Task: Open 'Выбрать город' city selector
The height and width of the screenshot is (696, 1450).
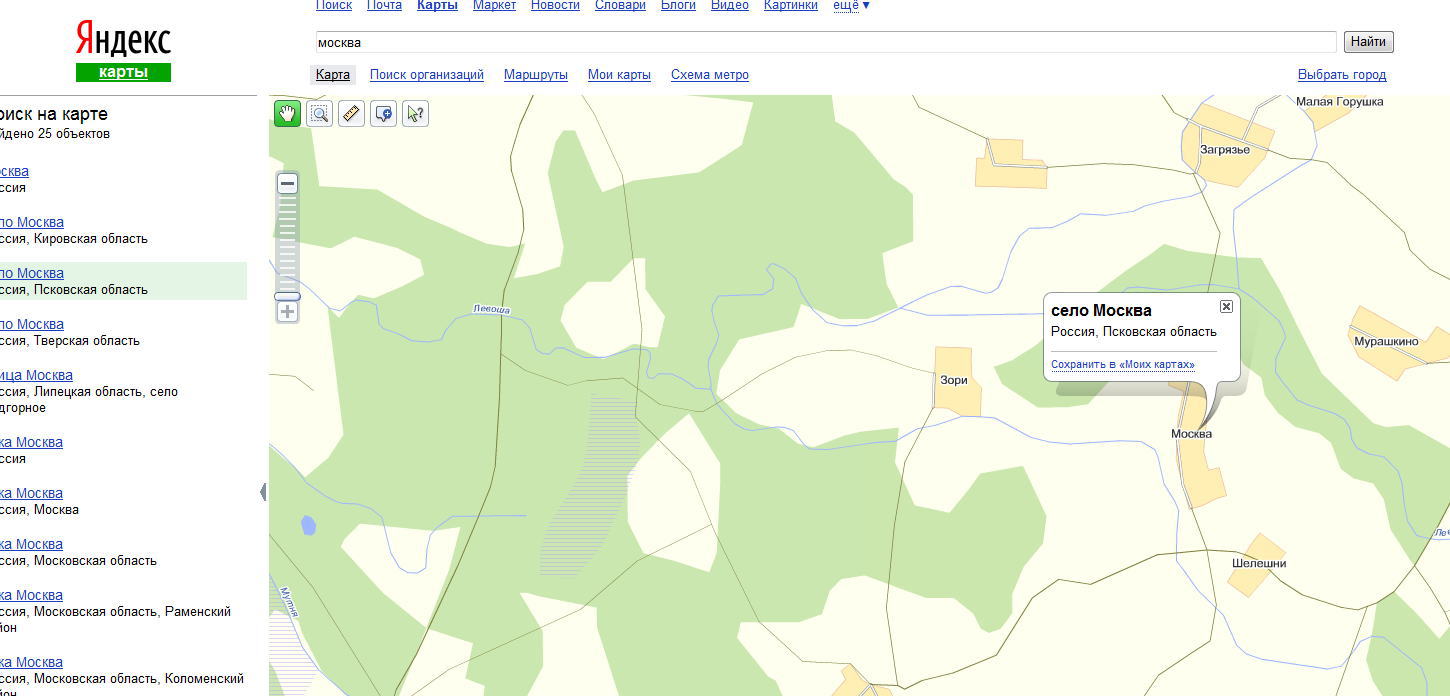Action: pyautogui.click(x=1341, y=75)
